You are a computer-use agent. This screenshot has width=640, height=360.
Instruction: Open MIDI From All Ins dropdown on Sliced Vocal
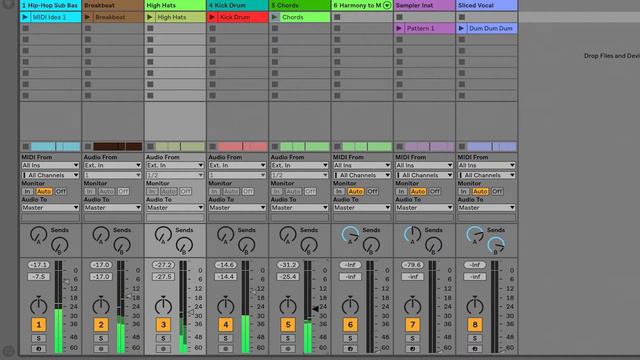[x=487, y=165]
